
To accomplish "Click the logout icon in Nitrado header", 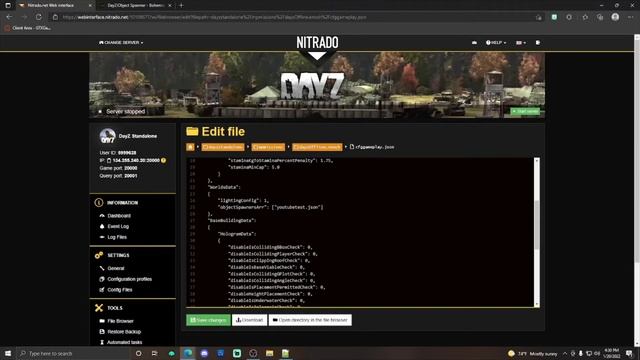I will coord(538,42).
